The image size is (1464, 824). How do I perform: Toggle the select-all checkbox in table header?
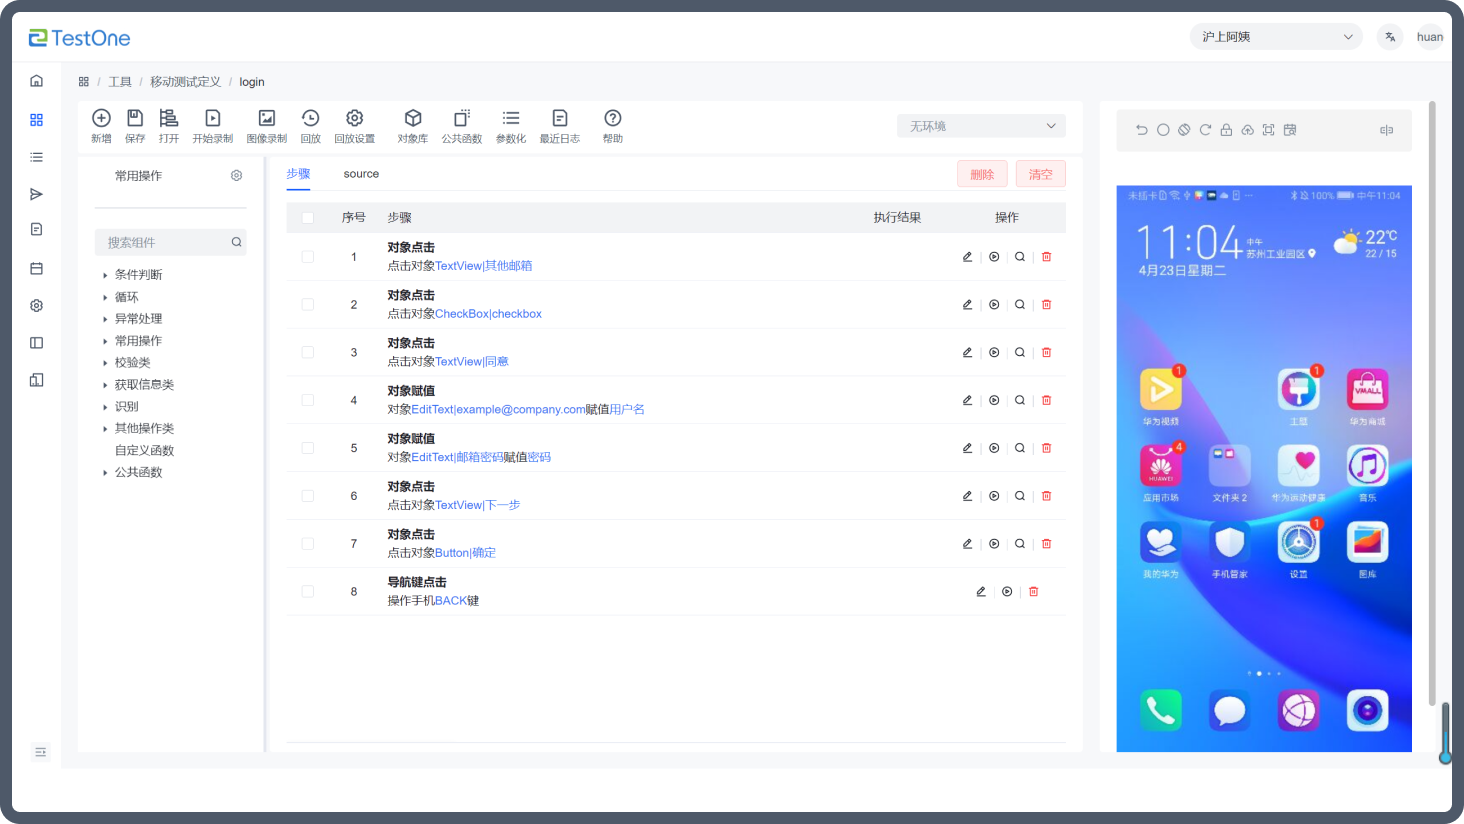pos(308,218)
